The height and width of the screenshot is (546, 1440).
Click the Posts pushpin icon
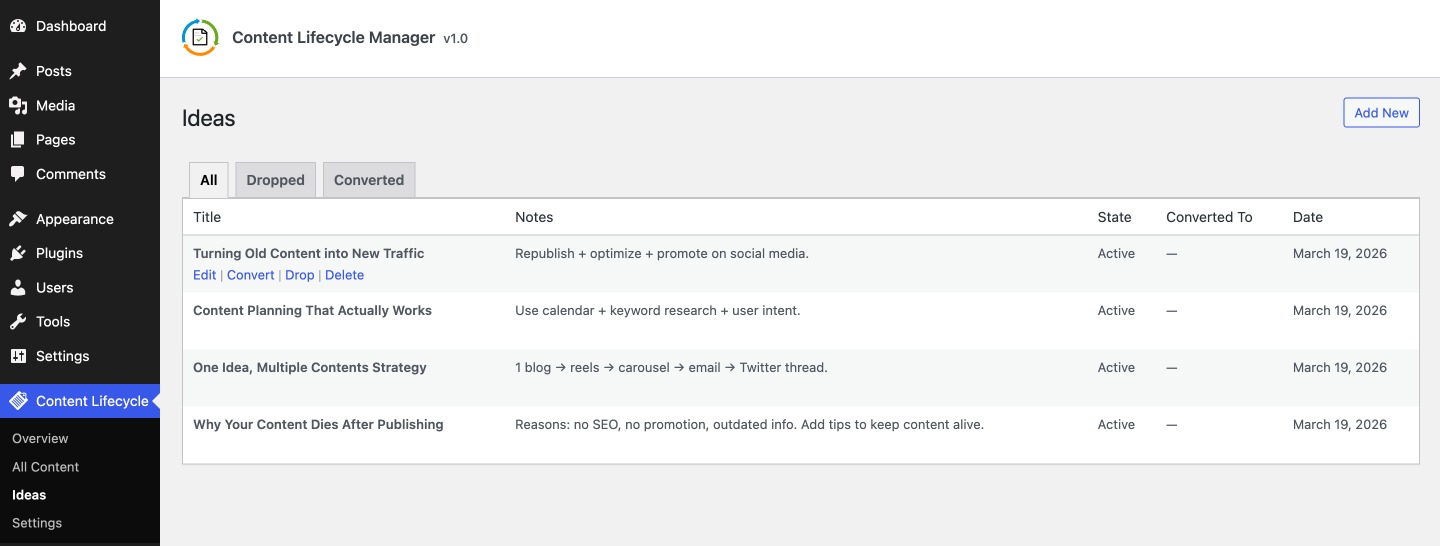18,71
